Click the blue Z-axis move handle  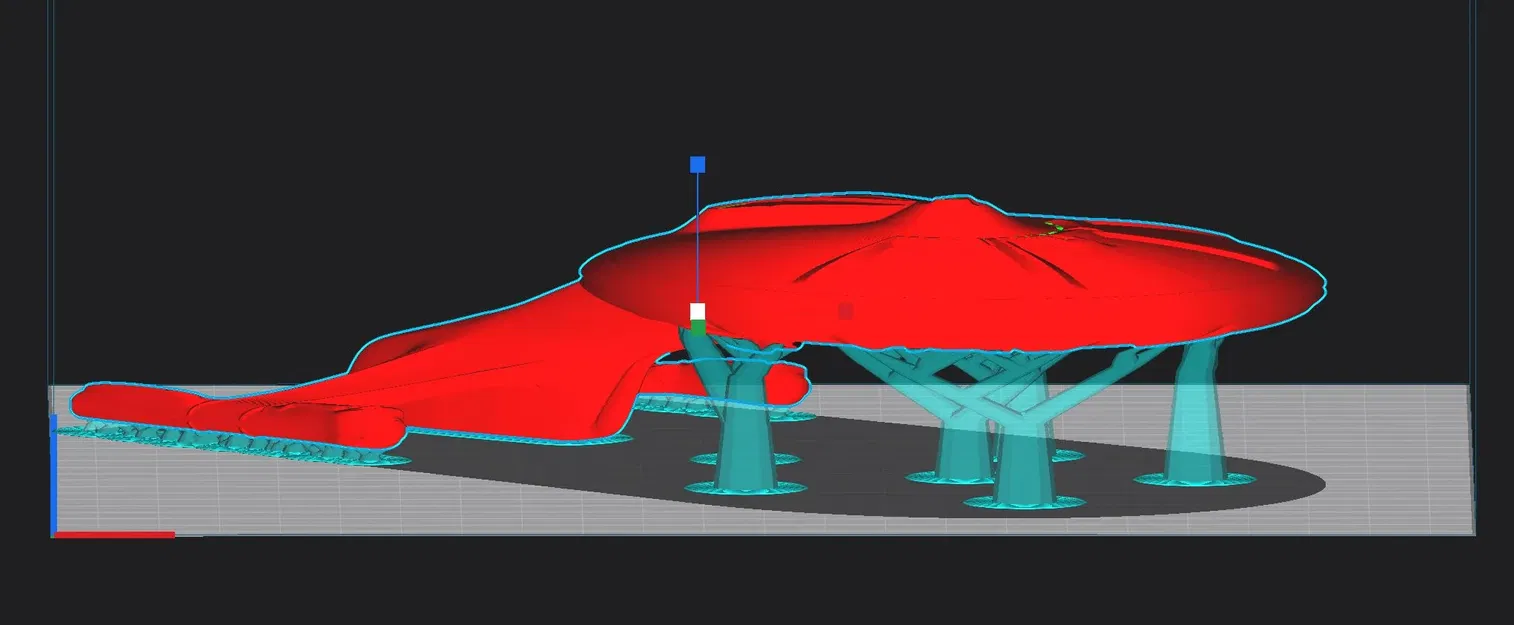[x=698, y=164]
